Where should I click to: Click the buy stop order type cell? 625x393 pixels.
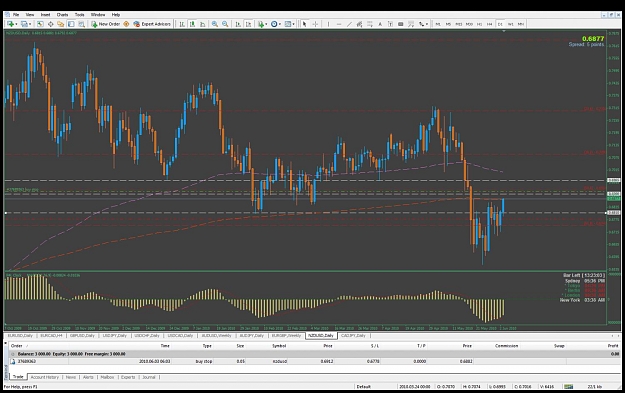[x=204, y=362]
